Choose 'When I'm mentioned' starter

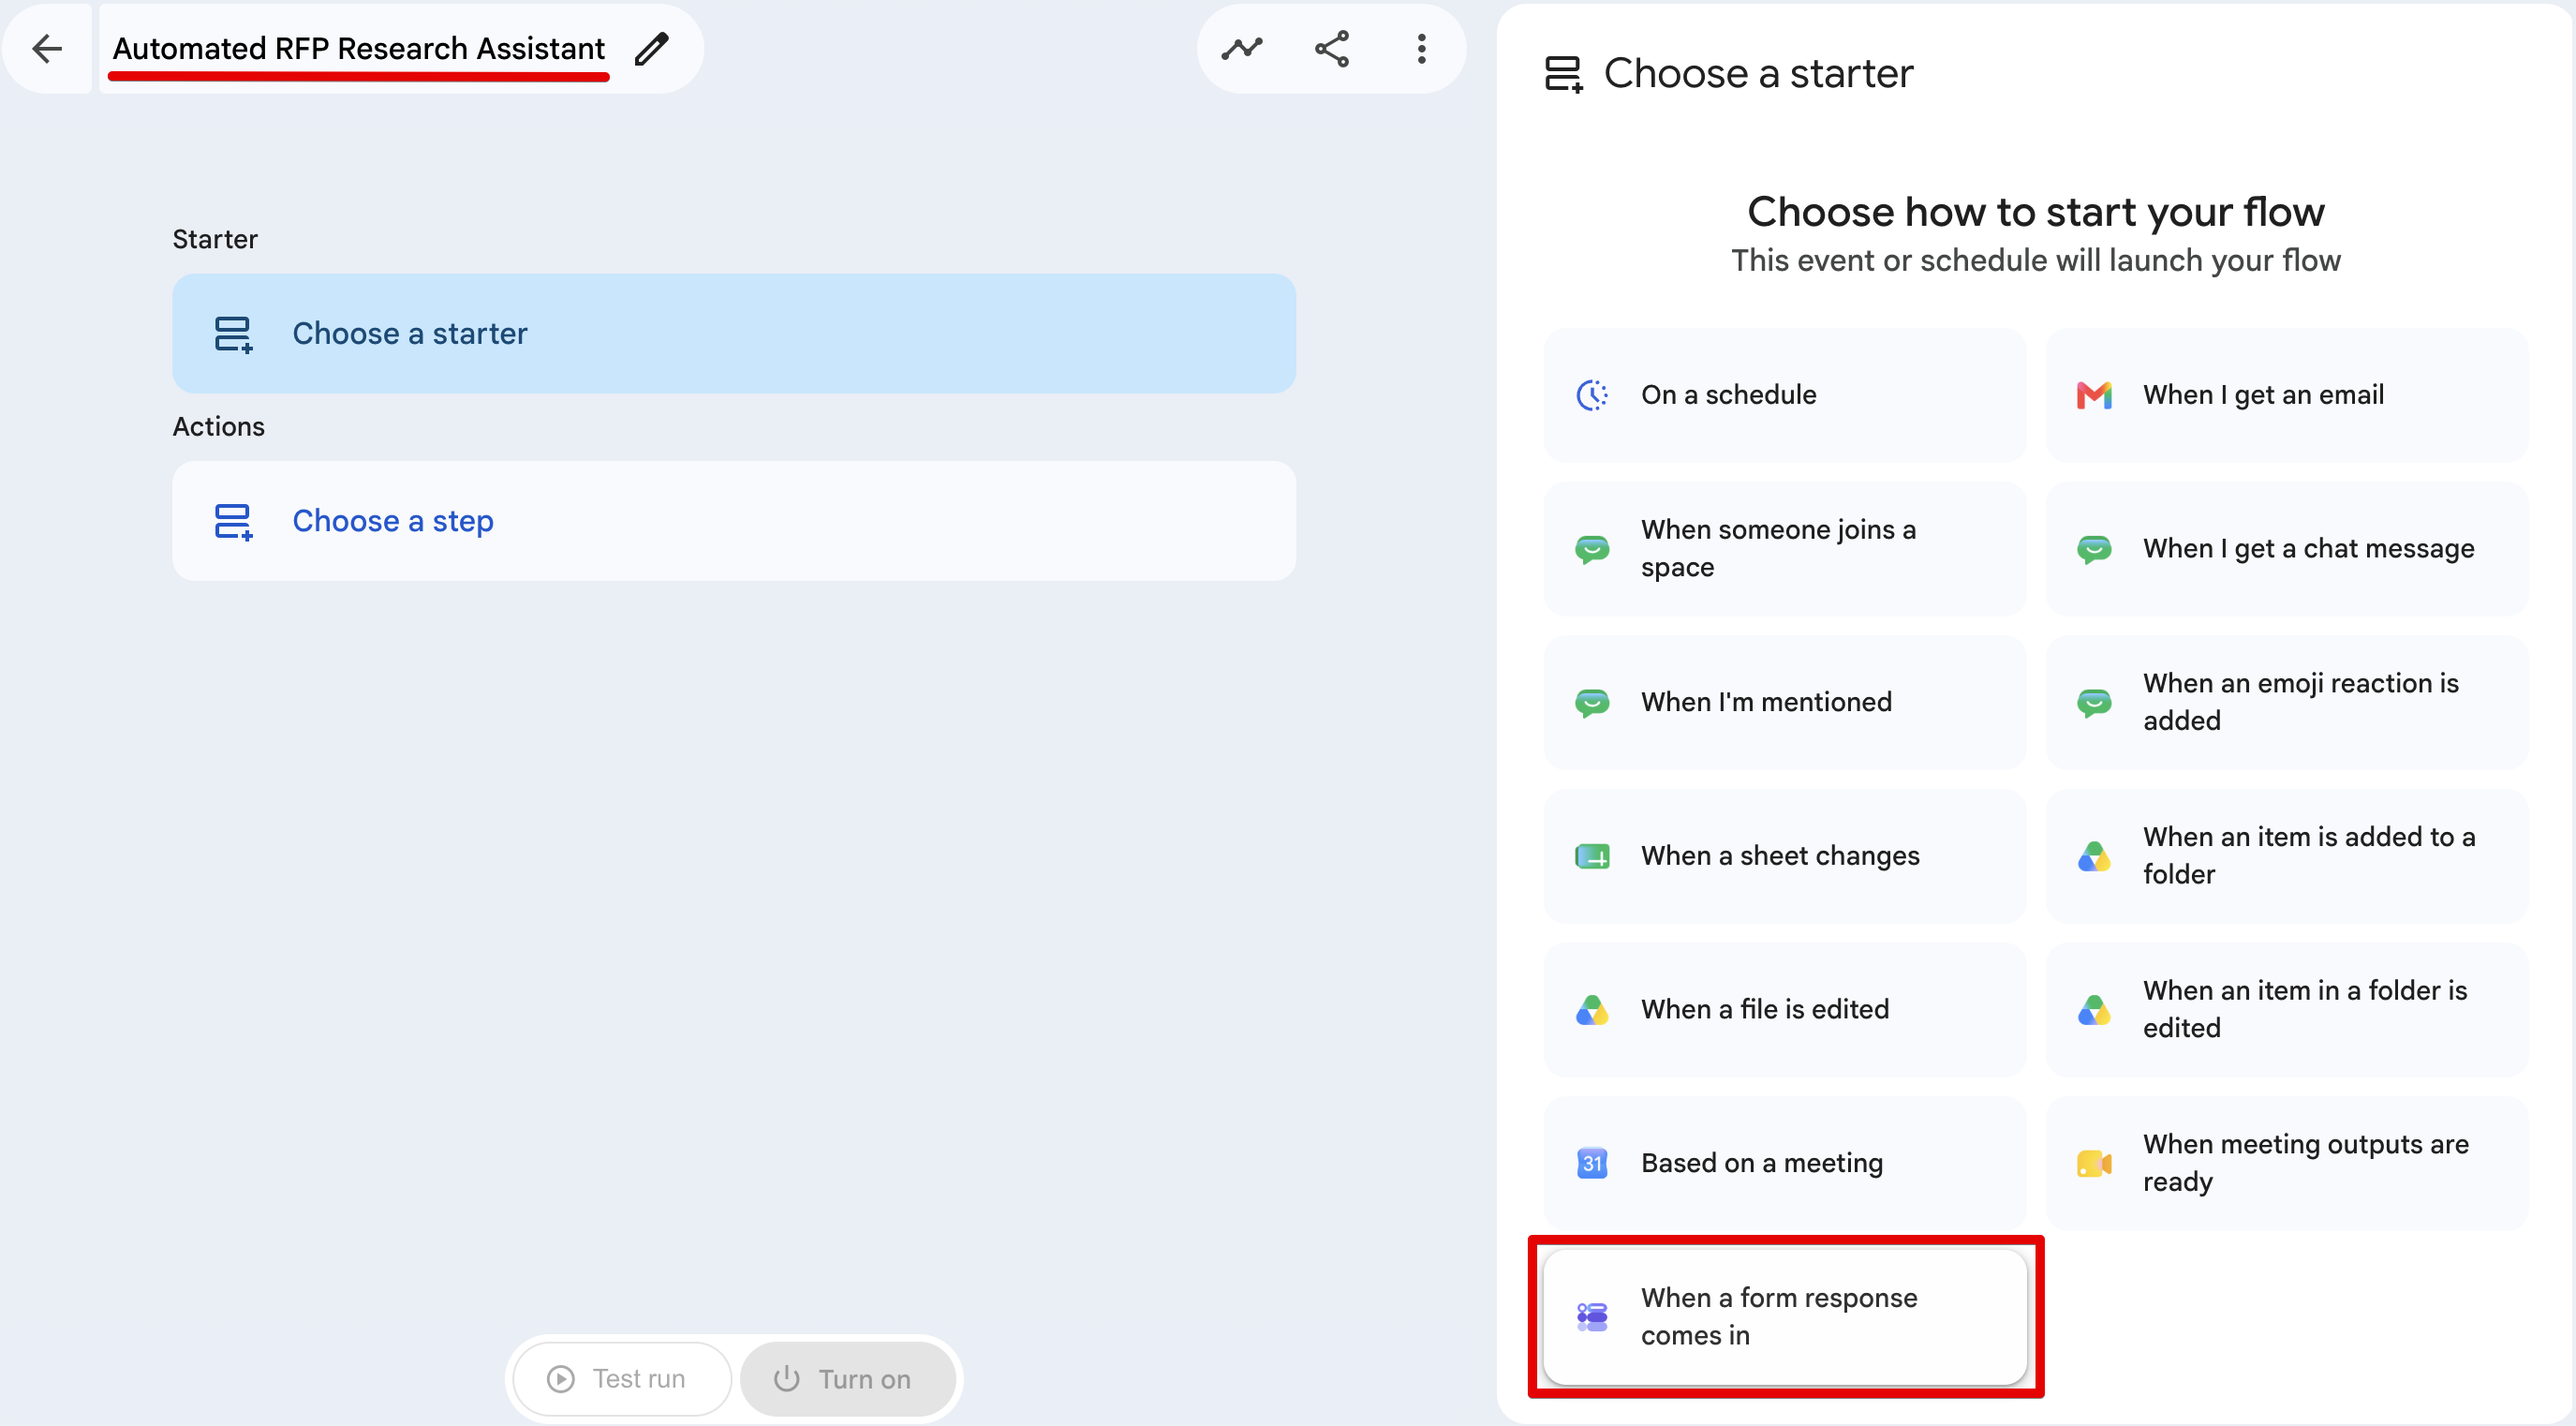click(x=1785, y=702)
